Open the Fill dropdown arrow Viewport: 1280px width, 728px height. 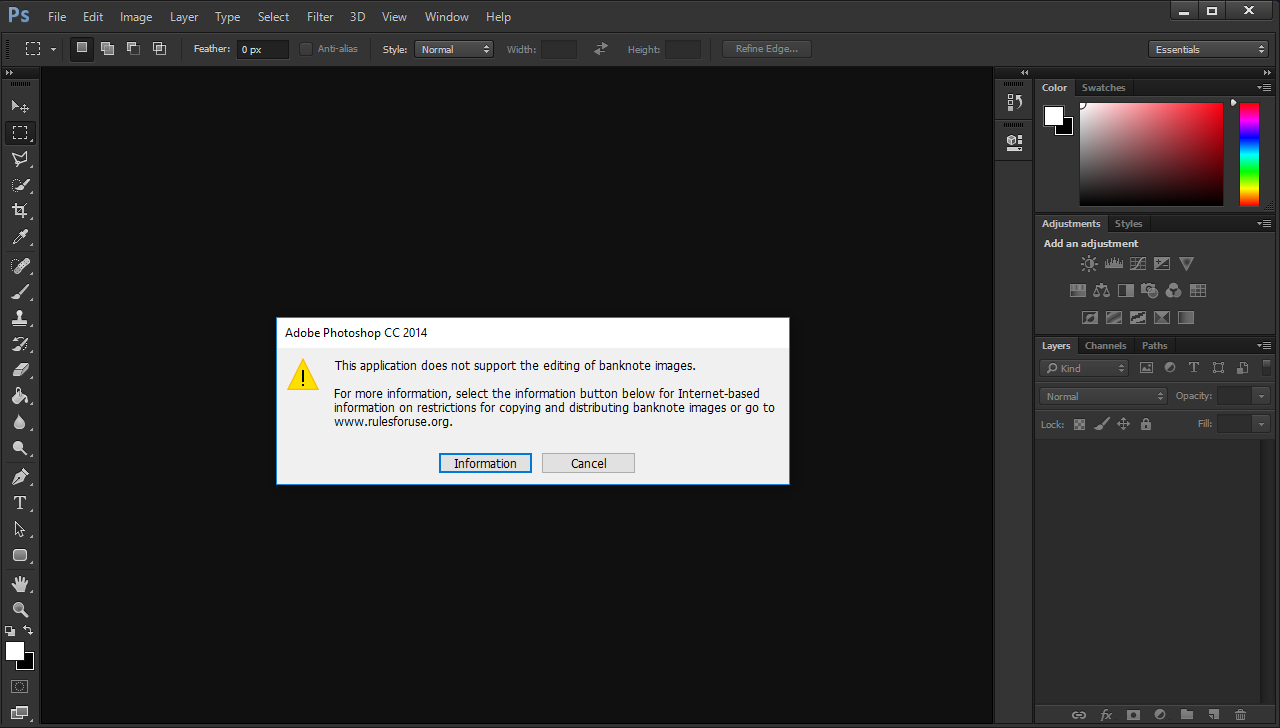pyautogui.click(x=1261, y=424)
